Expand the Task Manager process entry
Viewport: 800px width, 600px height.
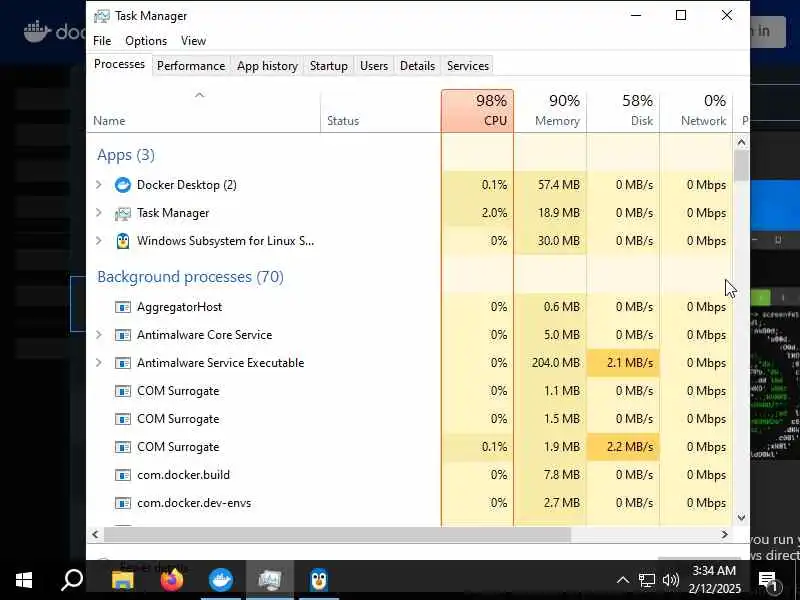(99, 213)
